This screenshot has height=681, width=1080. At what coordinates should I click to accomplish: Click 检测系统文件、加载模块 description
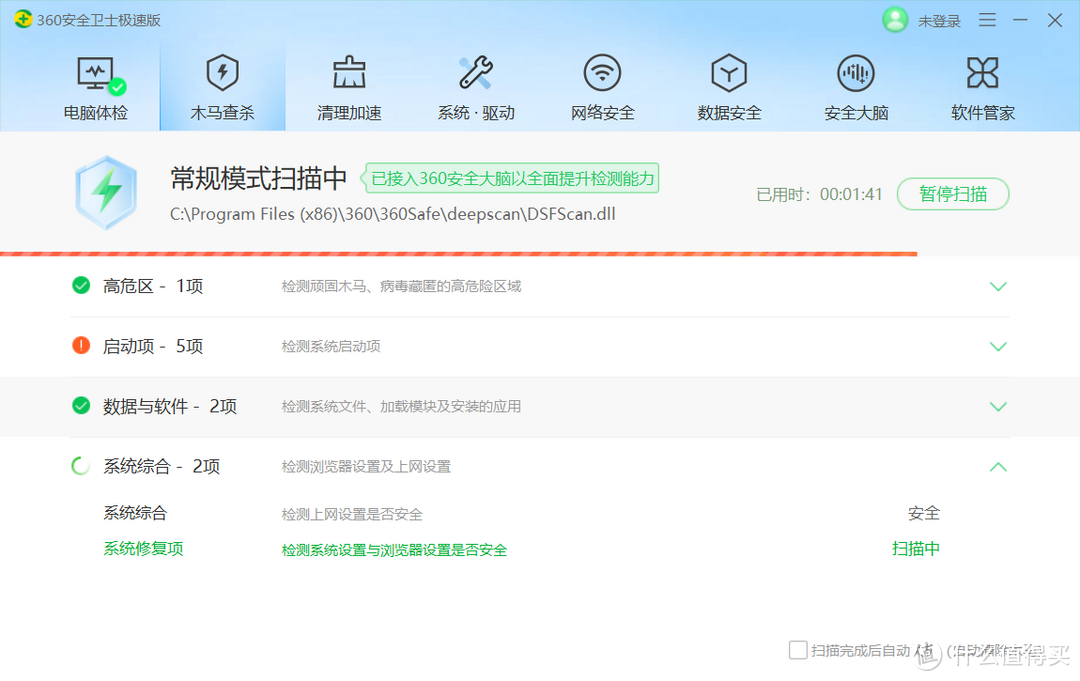401,407
